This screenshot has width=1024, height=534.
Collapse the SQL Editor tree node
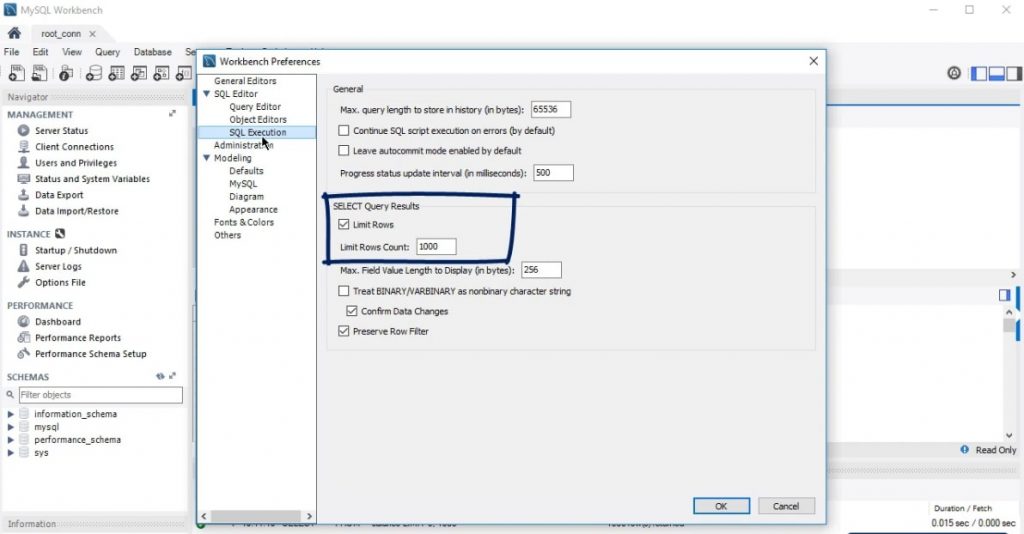click(207, 94)
